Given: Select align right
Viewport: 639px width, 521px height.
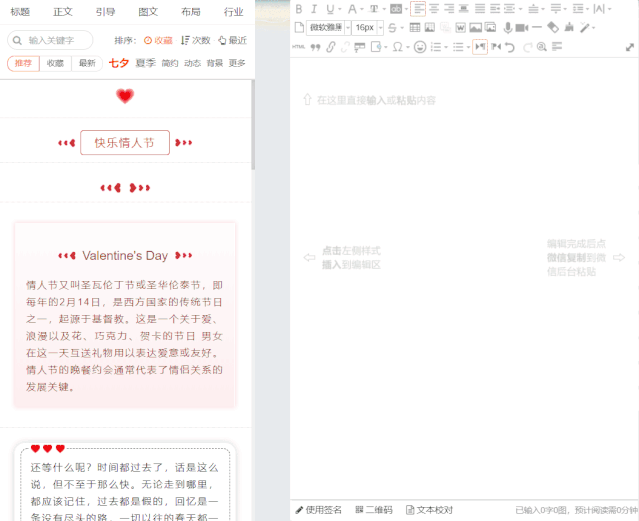Looking at the screenshot, I should coord(449,9).
